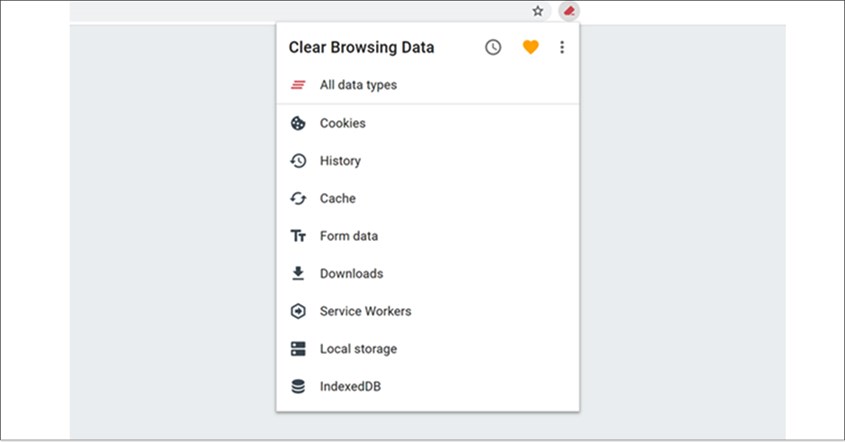Image resolution: width=845 pixels, height=442 pixels.
Task: Click the Cookies icon
Action: (x=298, y=123)
